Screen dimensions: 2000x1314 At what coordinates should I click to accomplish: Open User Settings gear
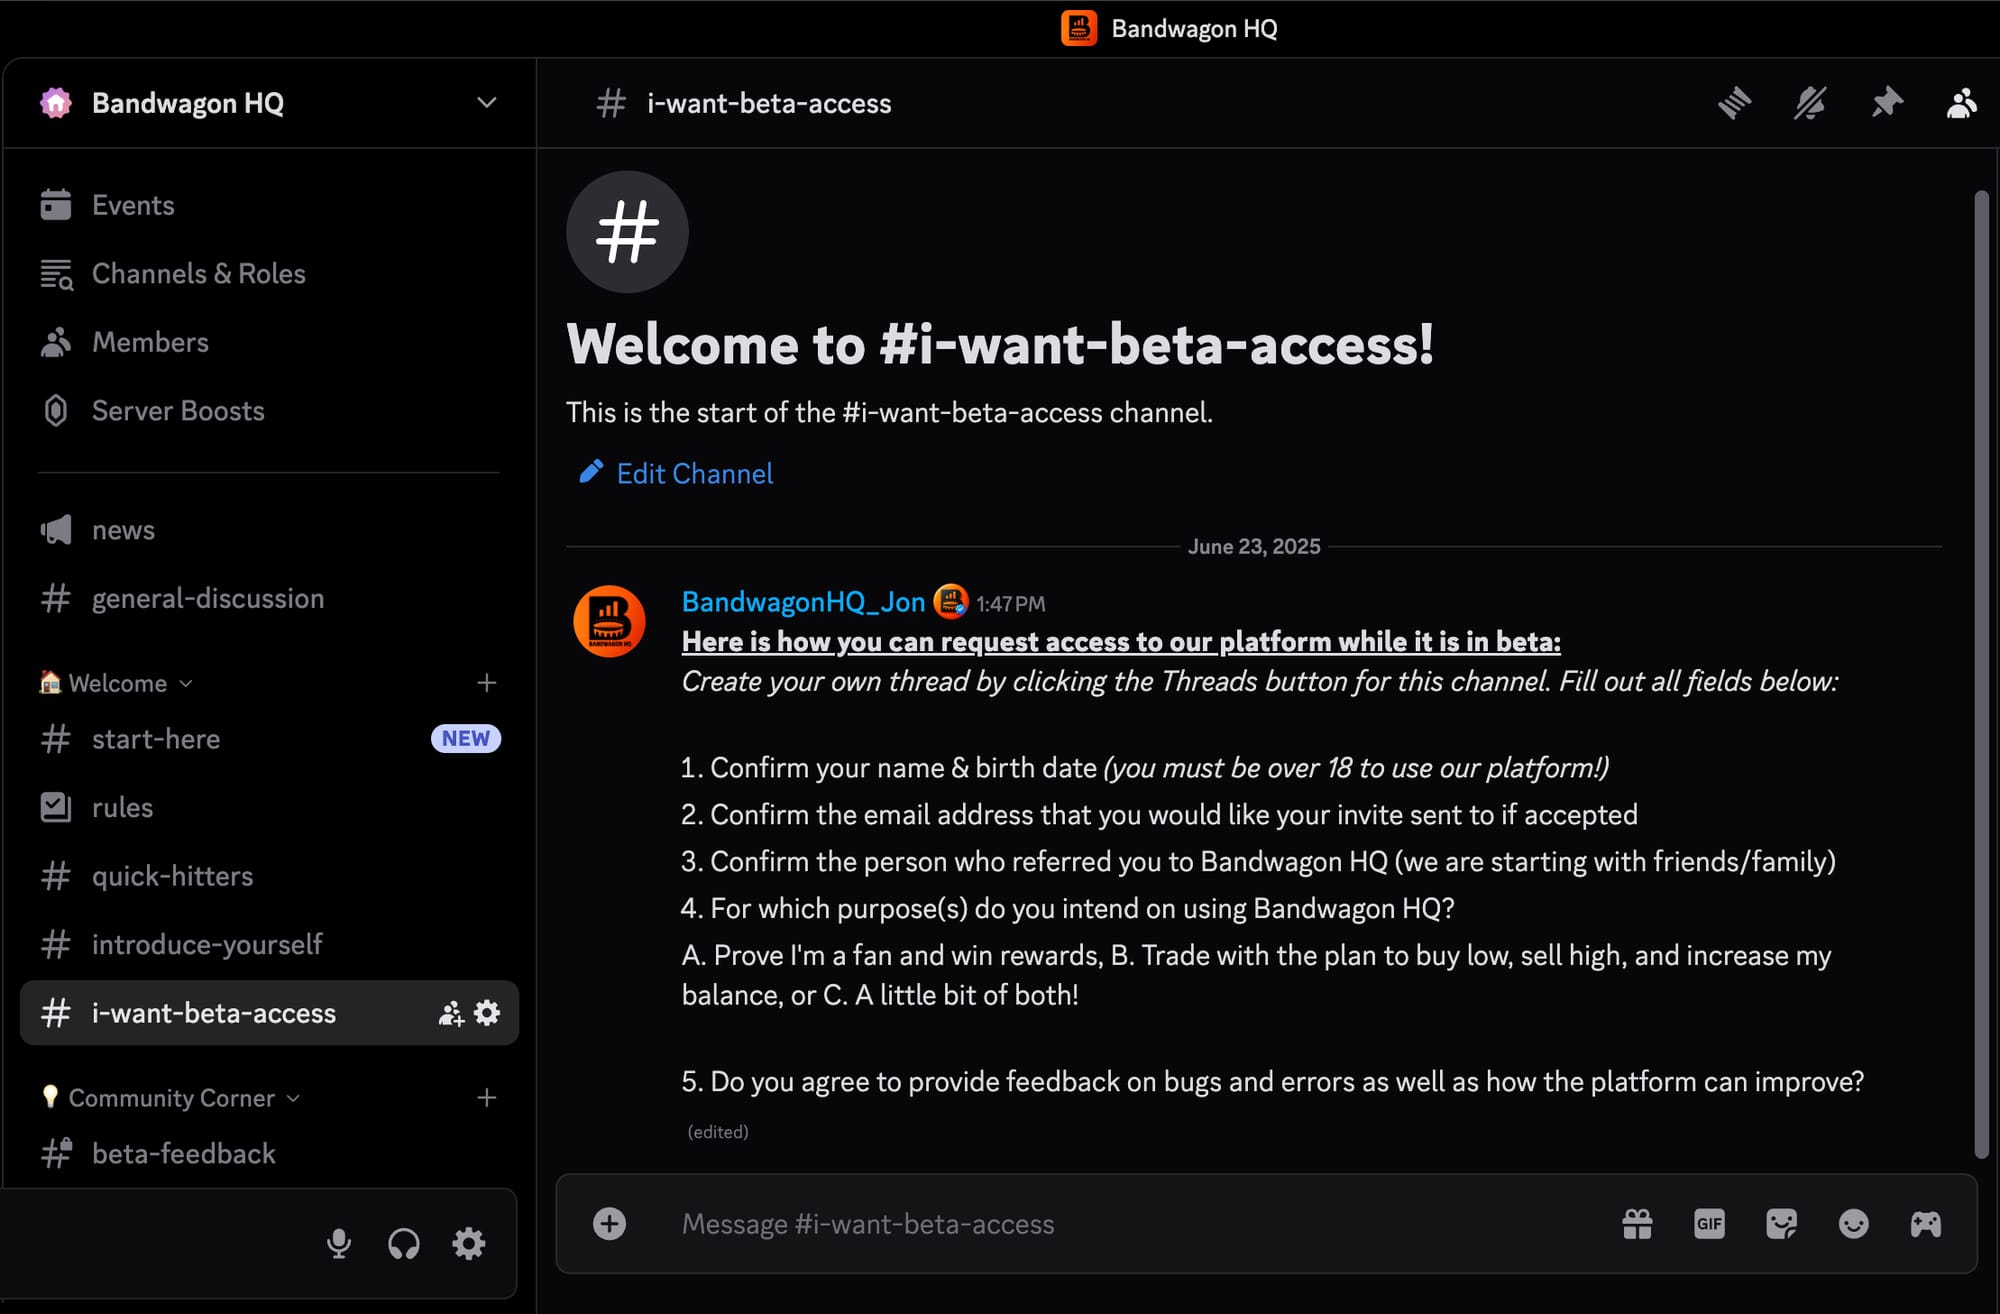point(469,1244)
